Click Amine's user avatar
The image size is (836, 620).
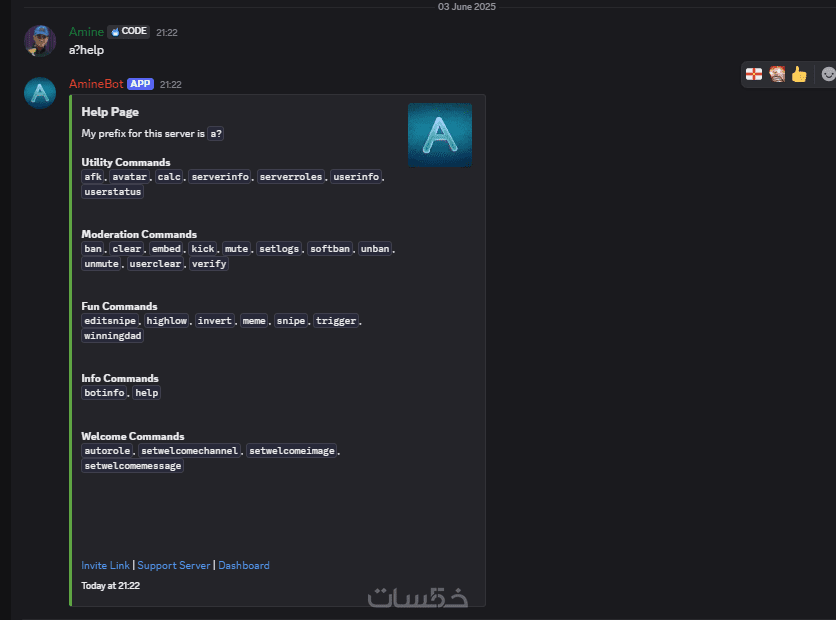point(40,41)
